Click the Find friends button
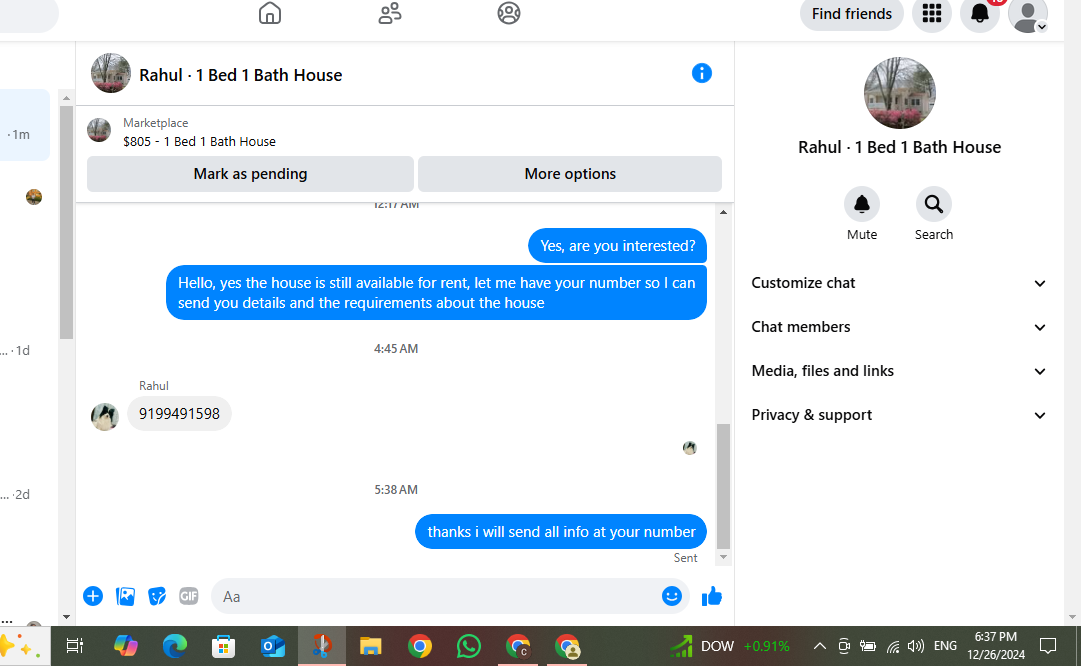The width and height of the screenshot is (1081, 666). [x=851, y=14]
